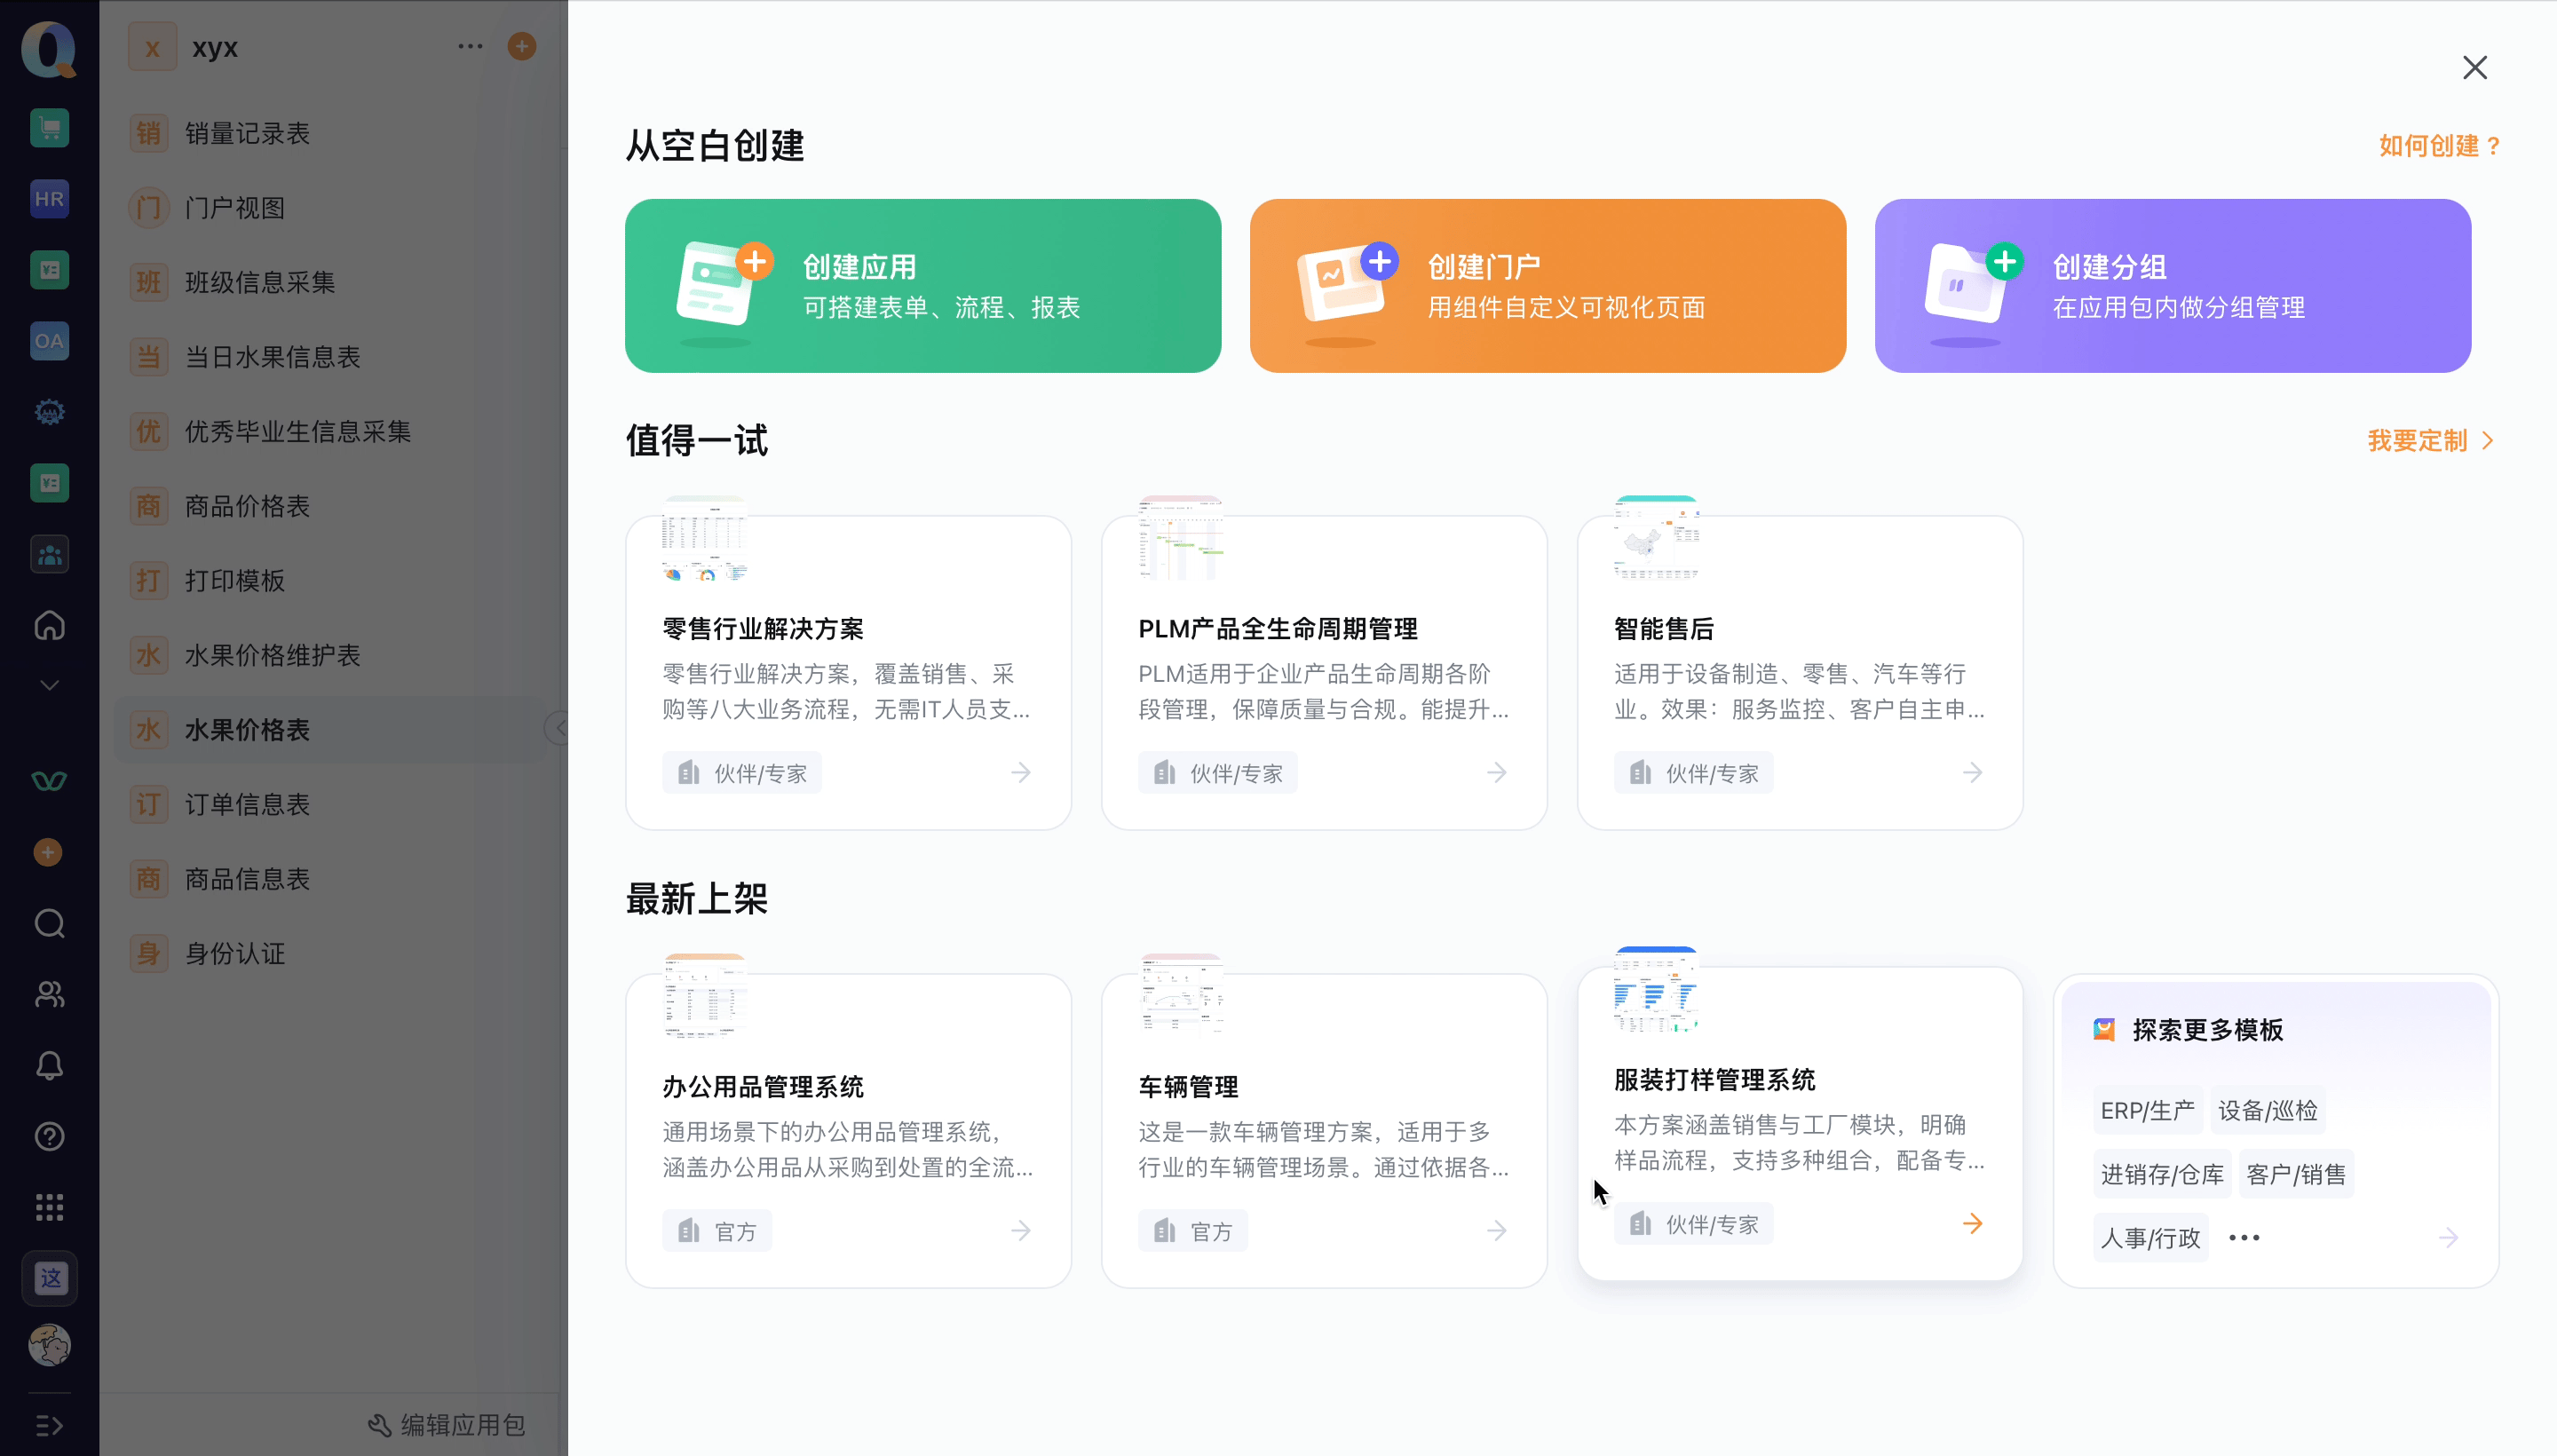Screen dimensions: 2557x1456
Task: Click the 伙伴/专家 tag on 零售行业解决方案
Action: tap(742, 773)
